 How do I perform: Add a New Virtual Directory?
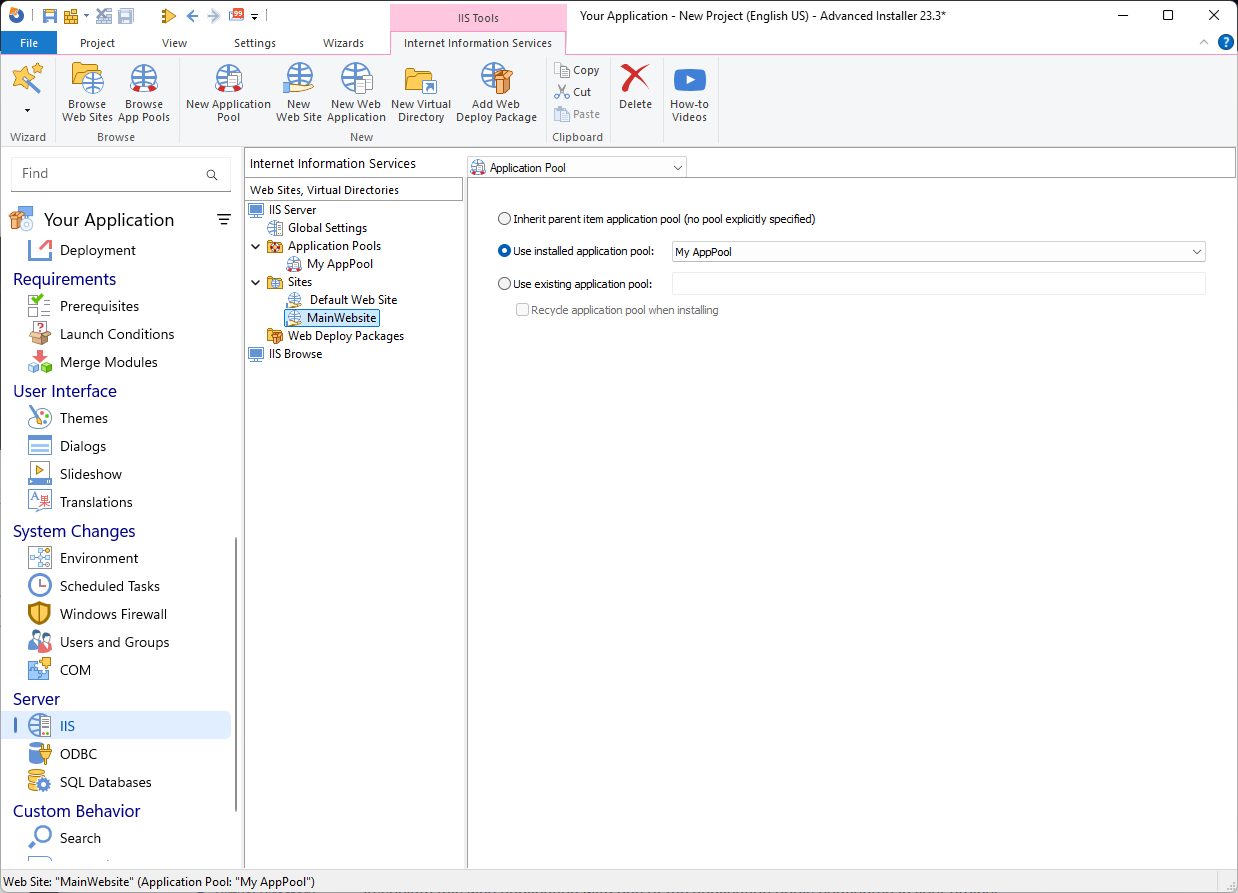pos(421,93)
